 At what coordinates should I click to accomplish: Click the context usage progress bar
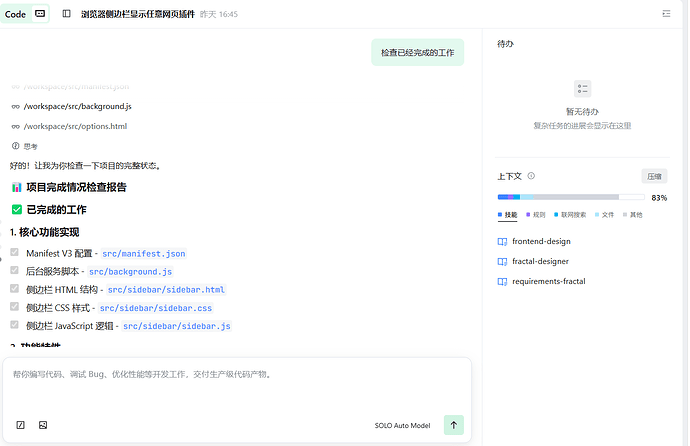pos(571,197)
